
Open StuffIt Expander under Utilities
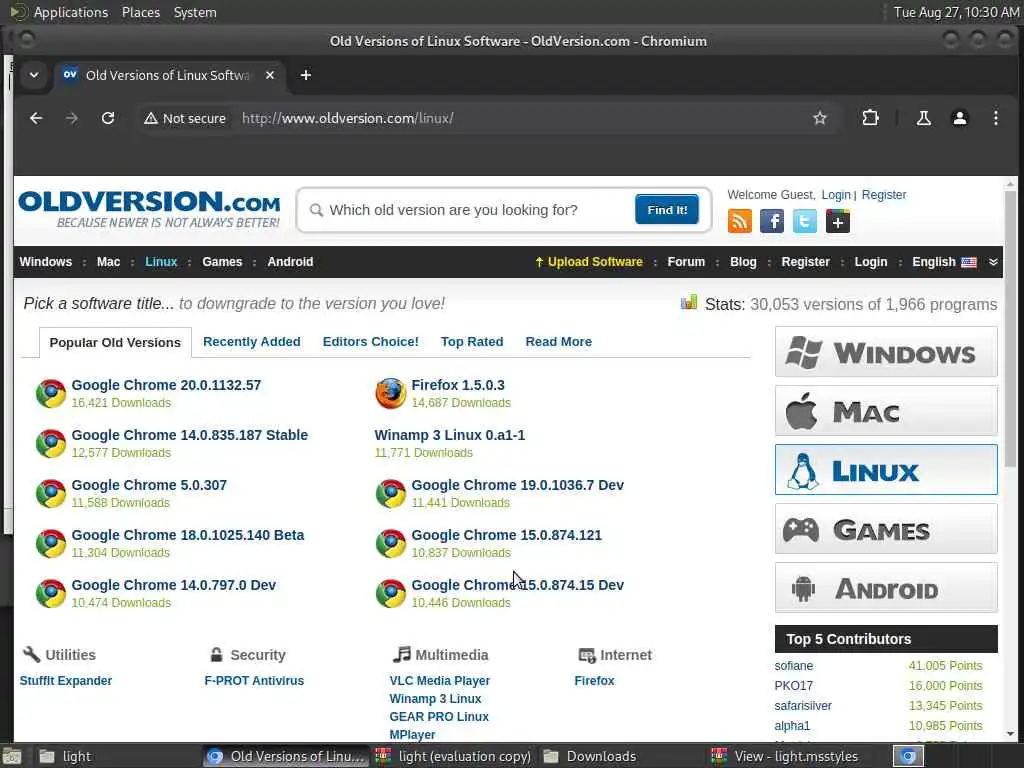(x=65, y=680)
